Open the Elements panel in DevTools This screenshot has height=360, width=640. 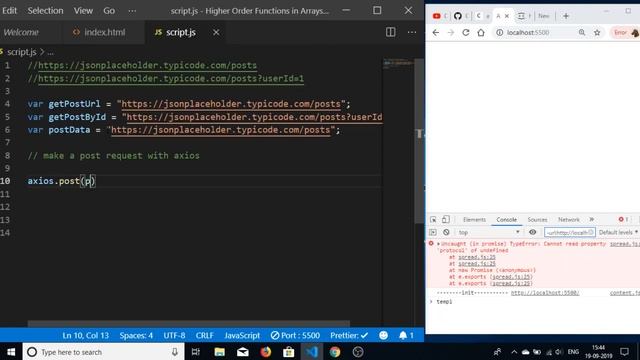click(474, 220)
